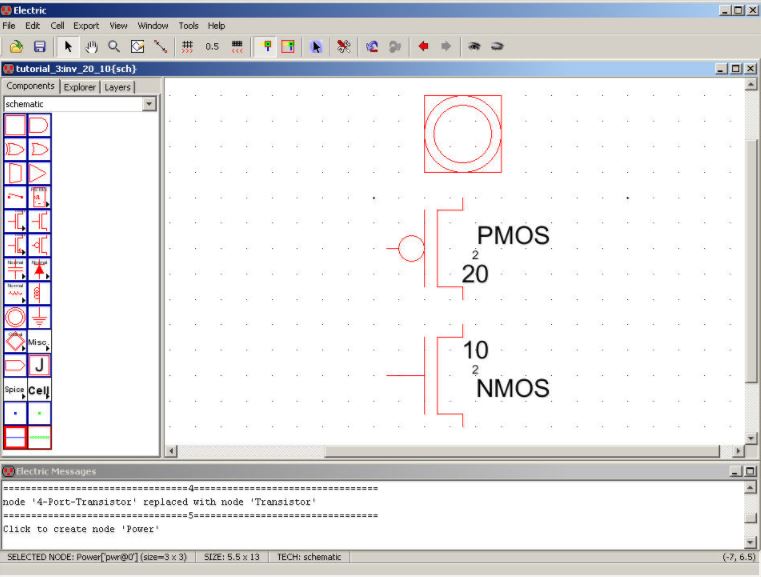The height and width of the screenshot is (577, 761).
Task: Click the Cell palette button
Action: pos(39,390)
